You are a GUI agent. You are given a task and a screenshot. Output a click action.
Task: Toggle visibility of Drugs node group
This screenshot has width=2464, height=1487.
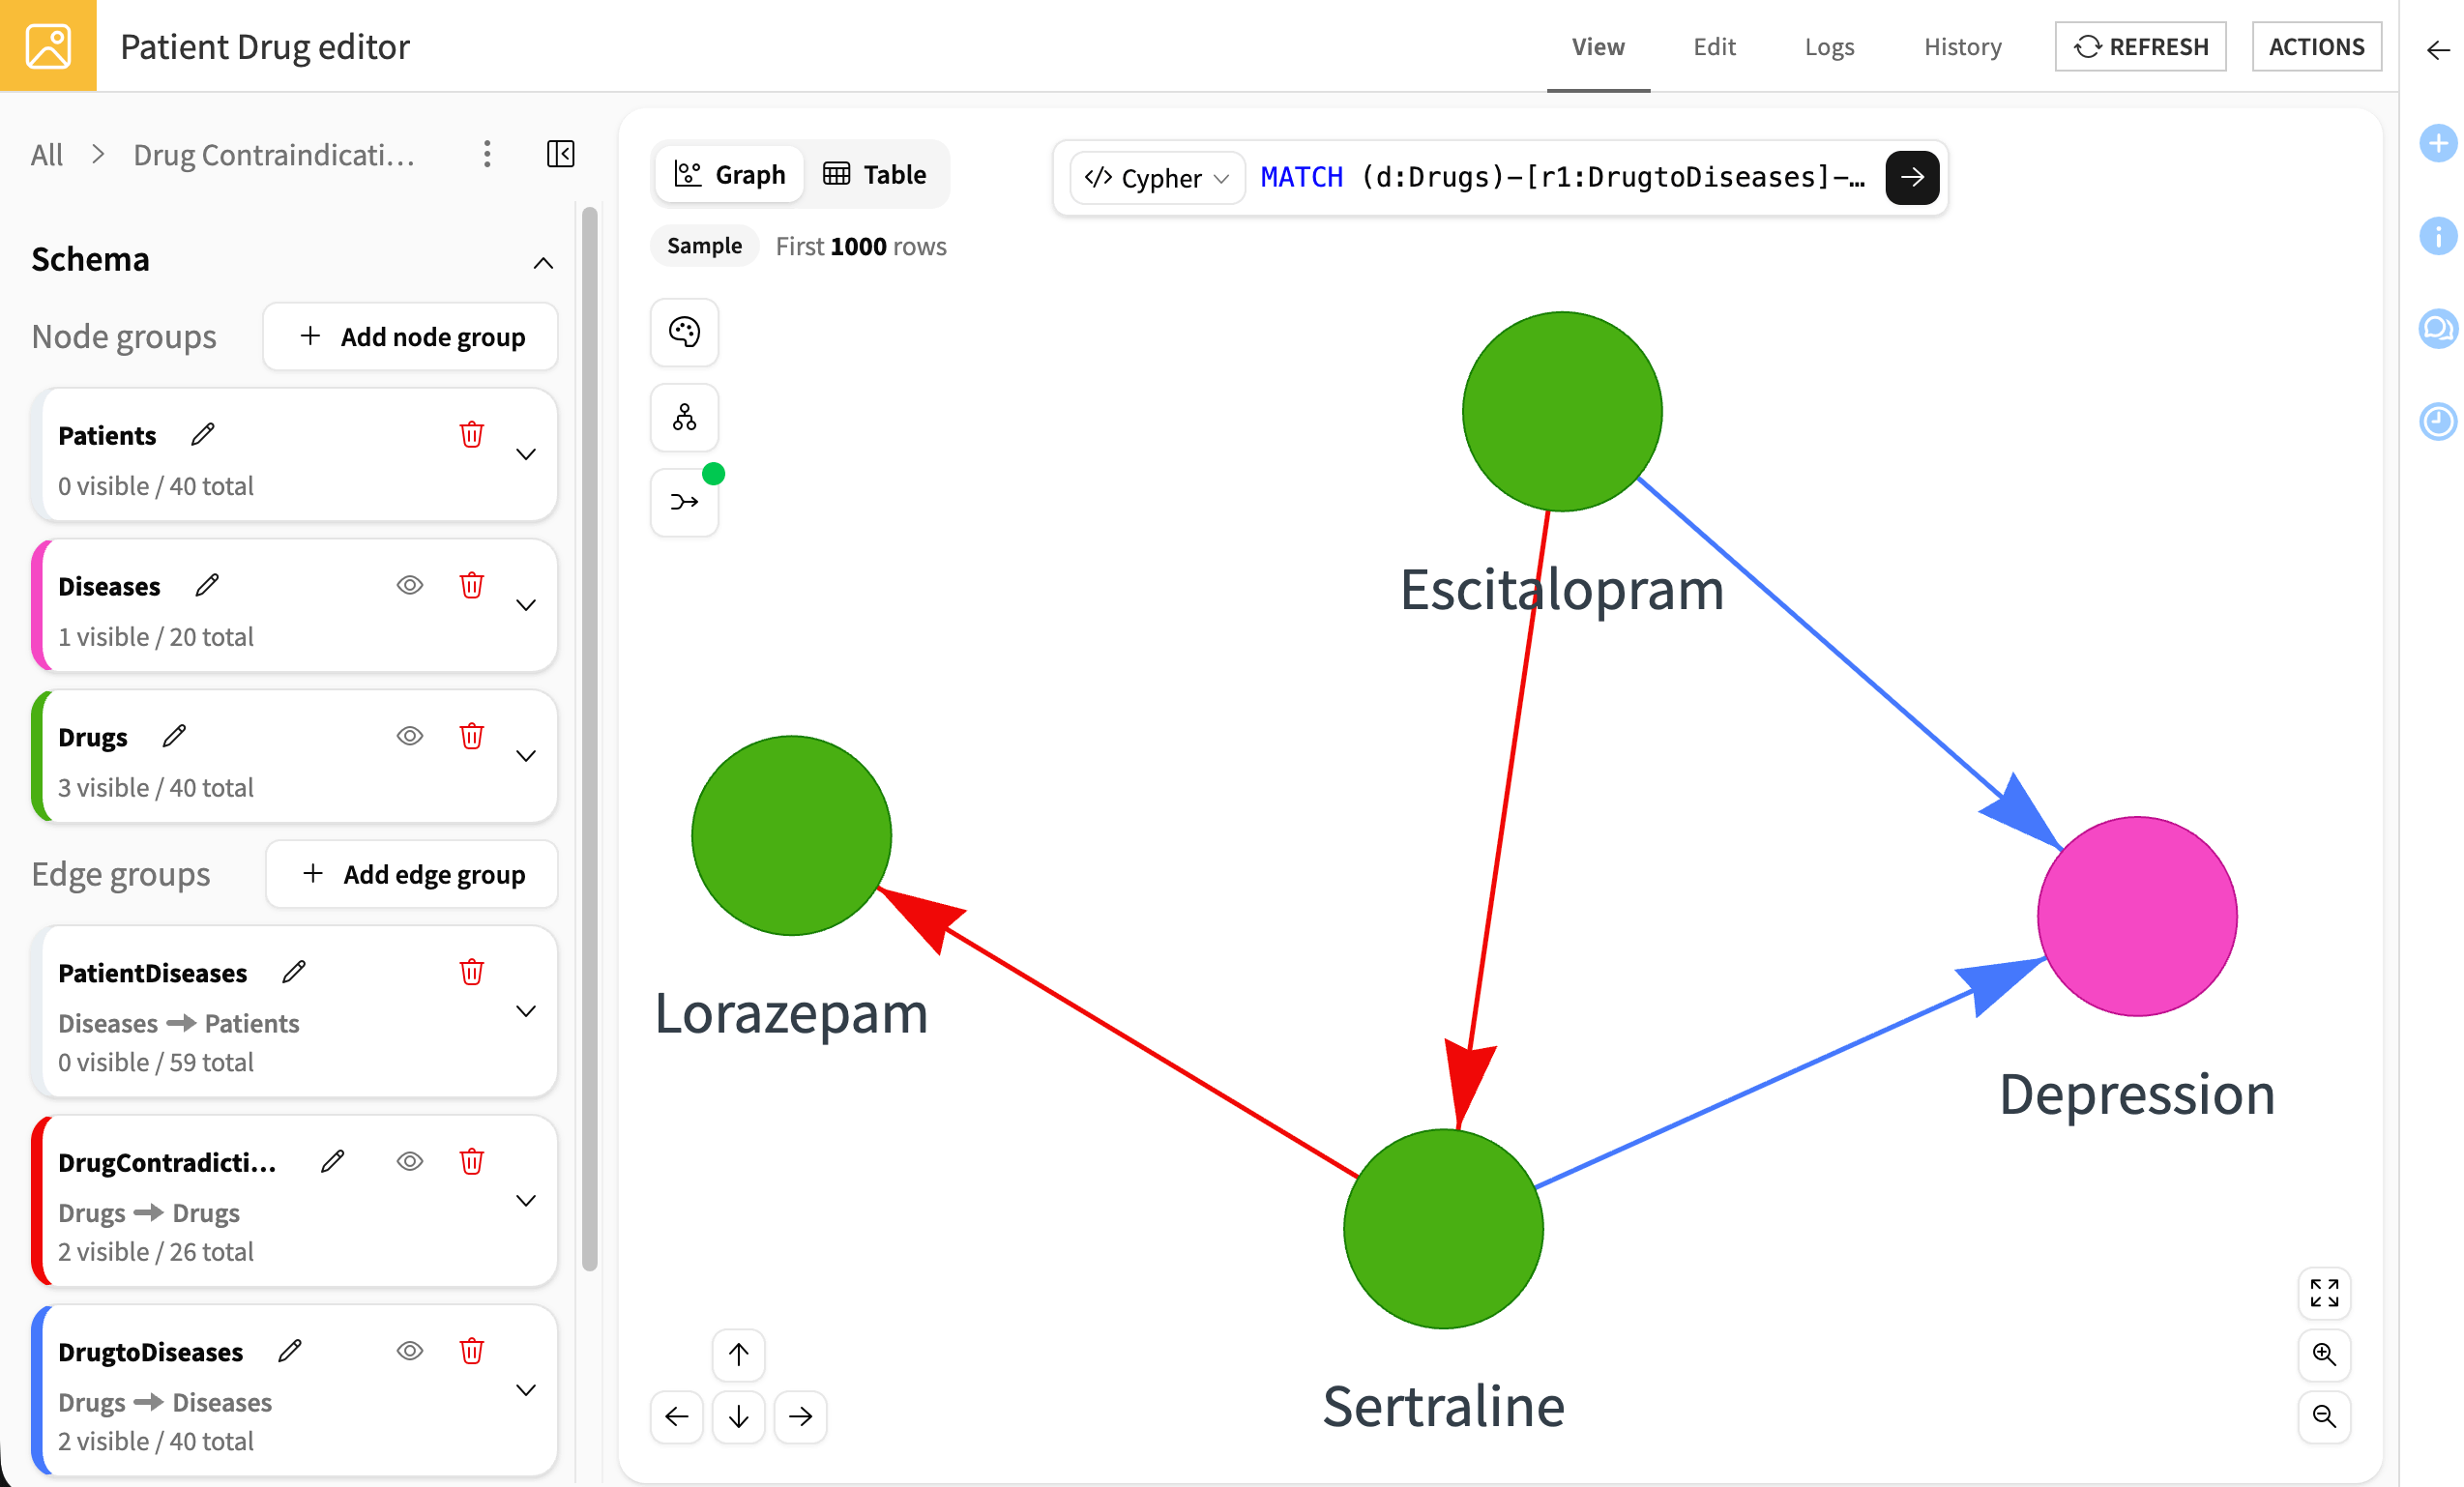coord(410,737)
